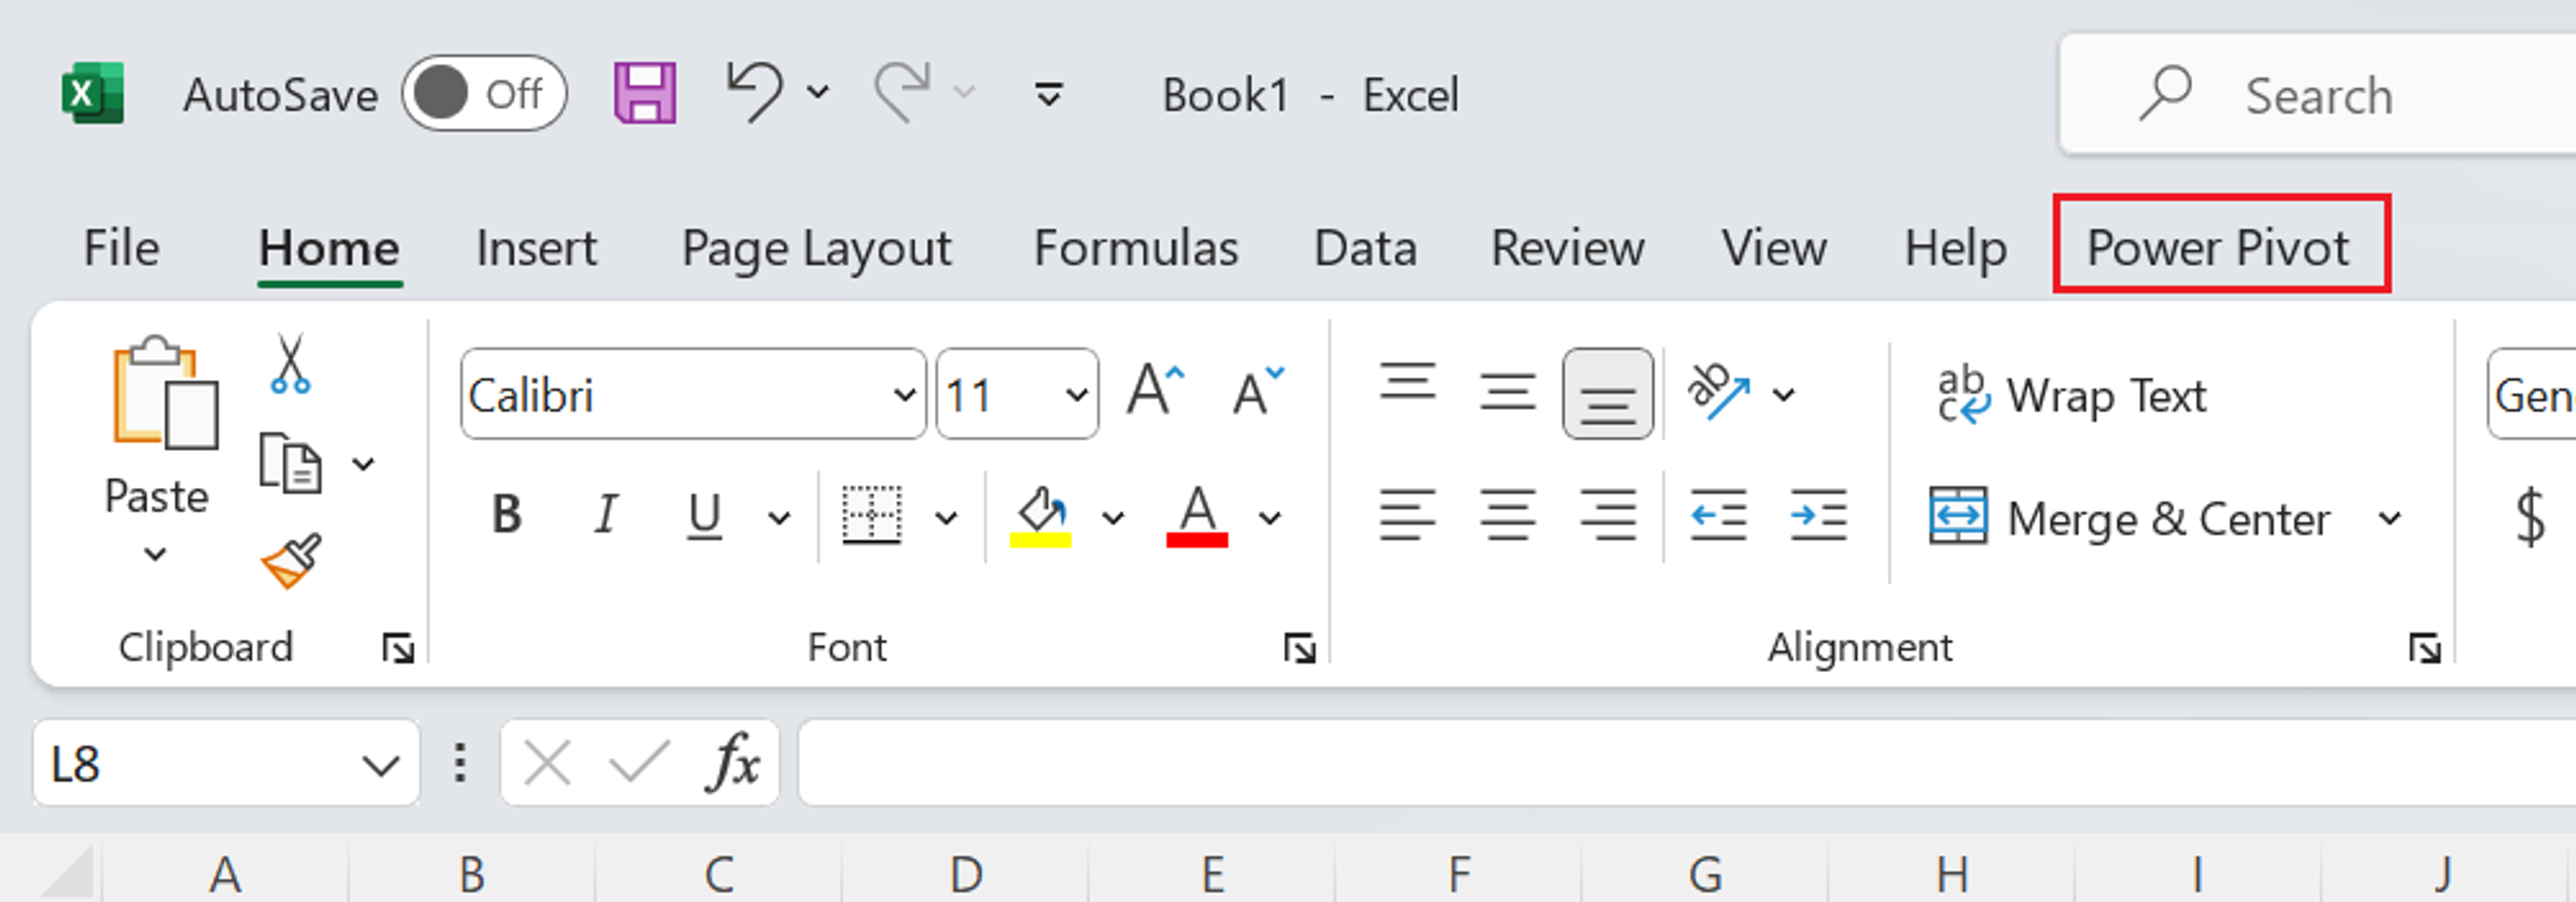The width and height of the screenshot is (2576, 902).
Task: Apply borders with the Borders icon
Action: tap(871, 516)
